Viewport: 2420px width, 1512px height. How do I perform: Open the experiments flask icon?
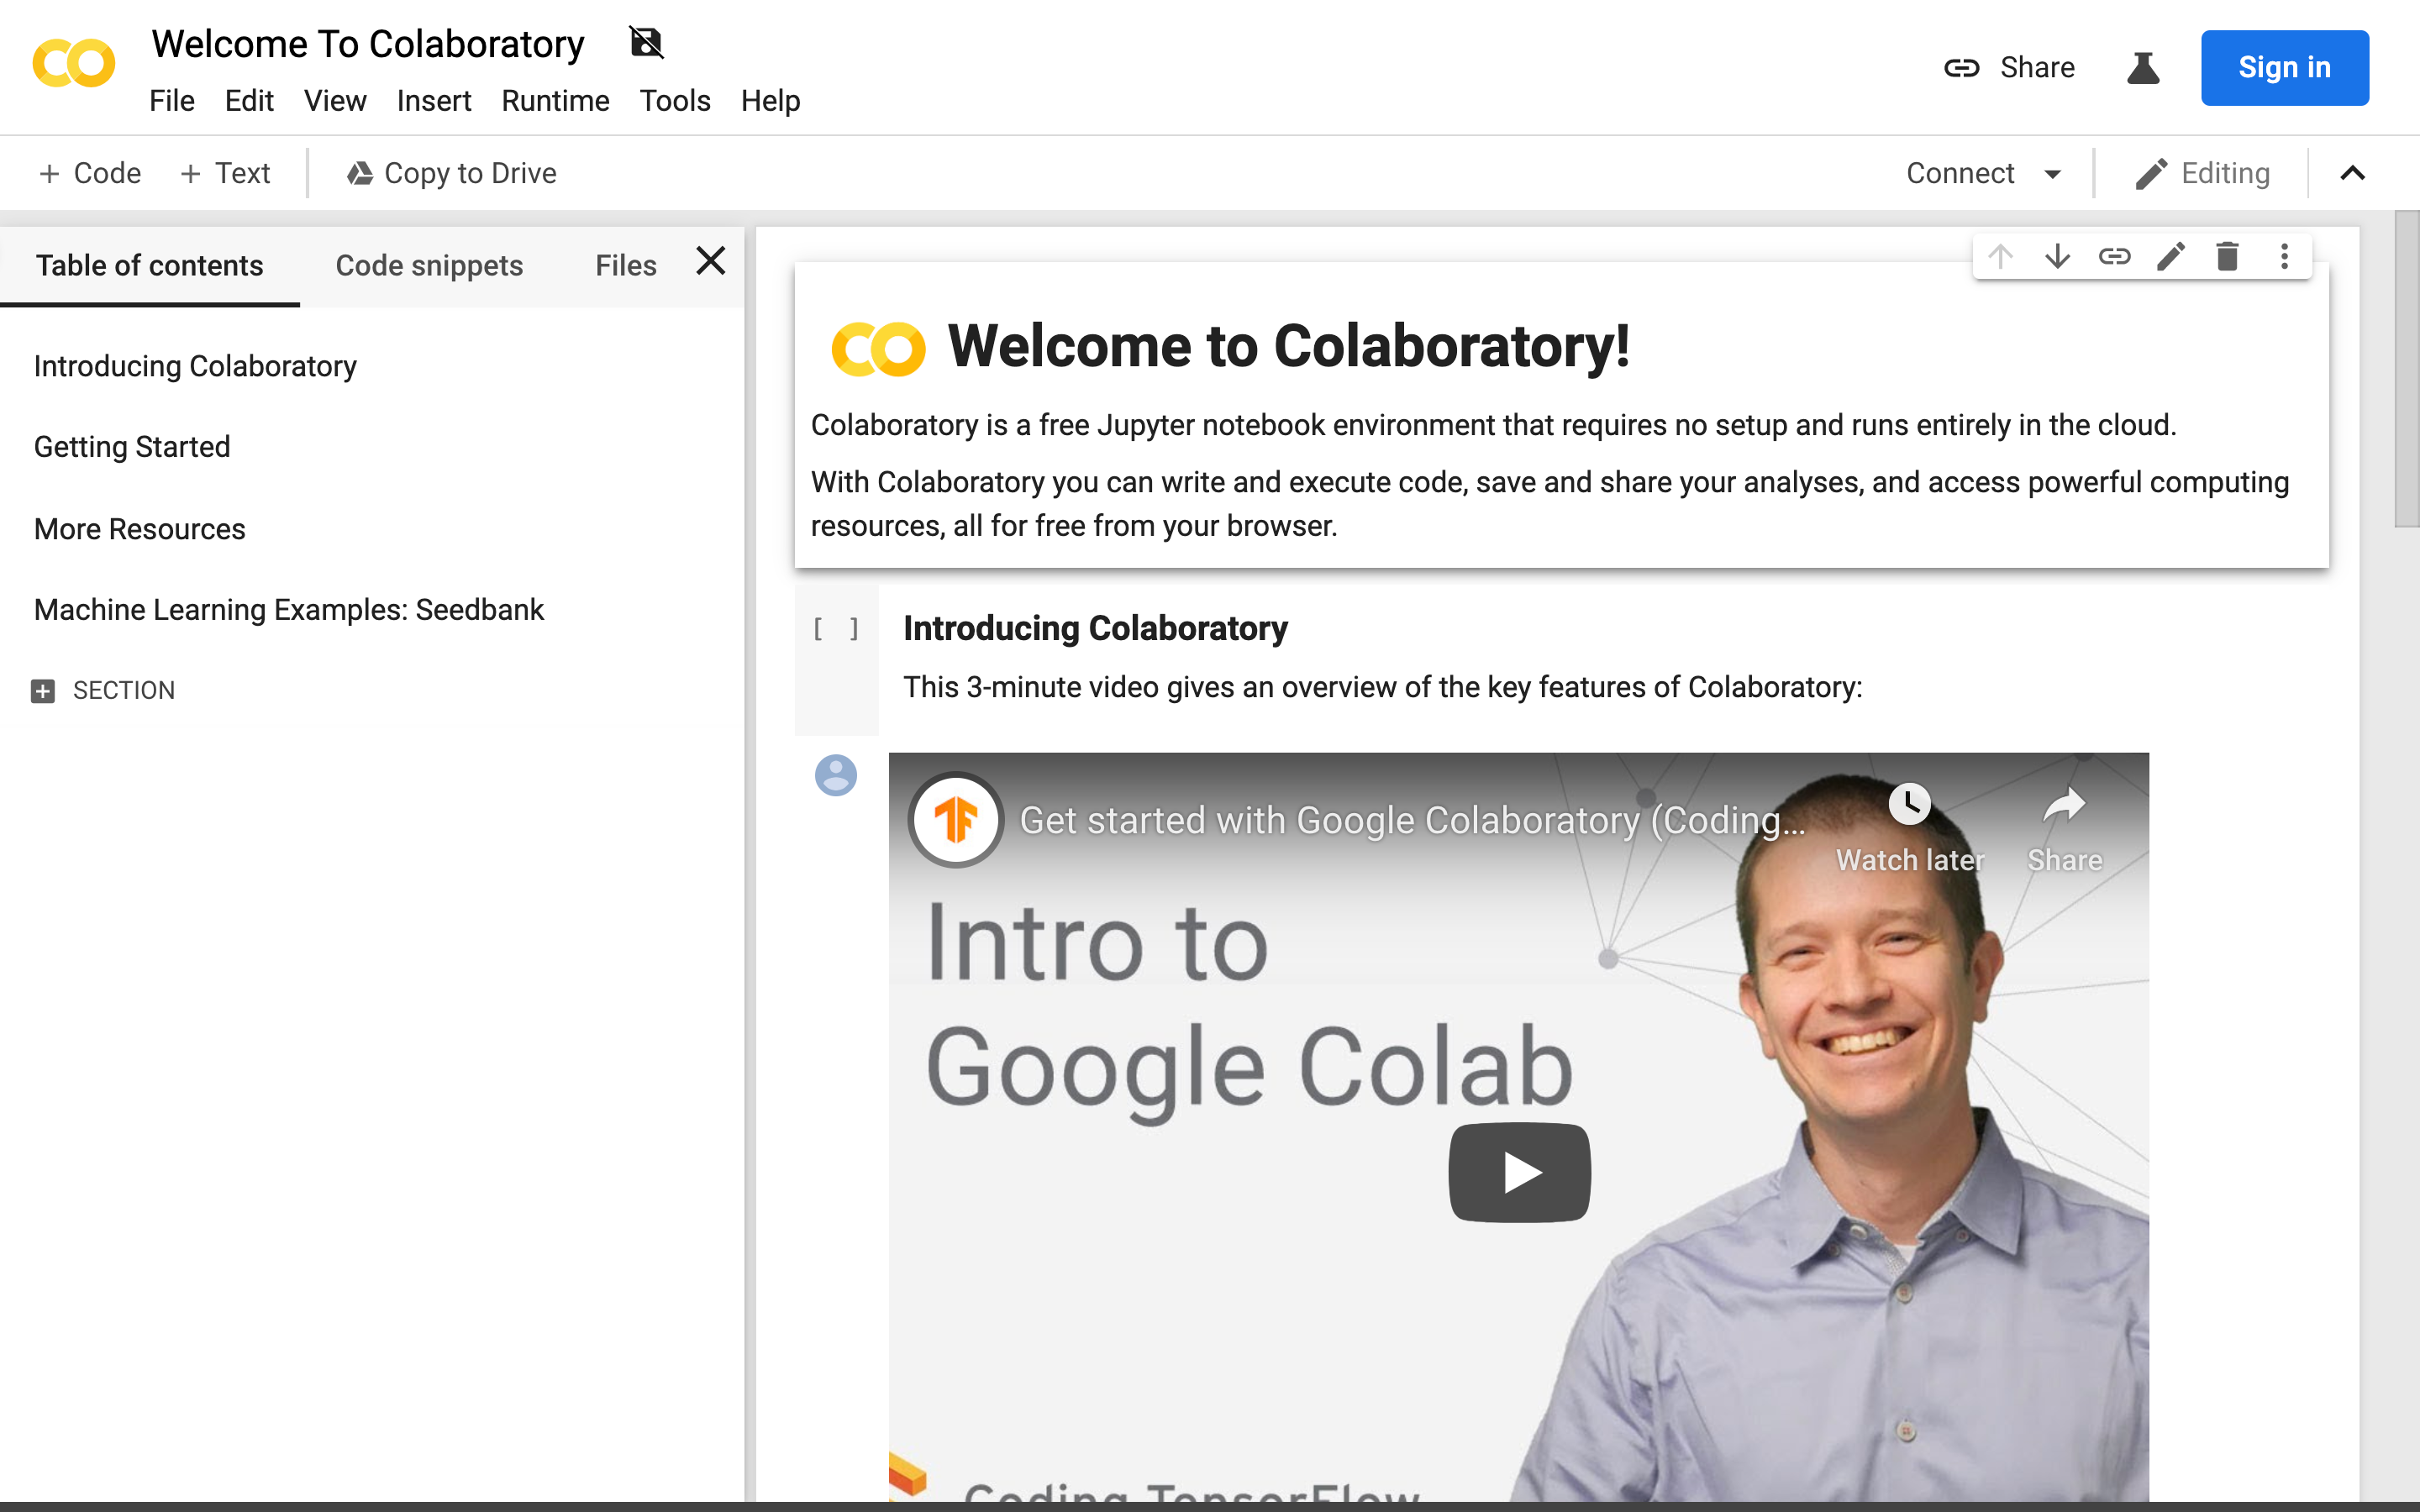[2143, 68]
